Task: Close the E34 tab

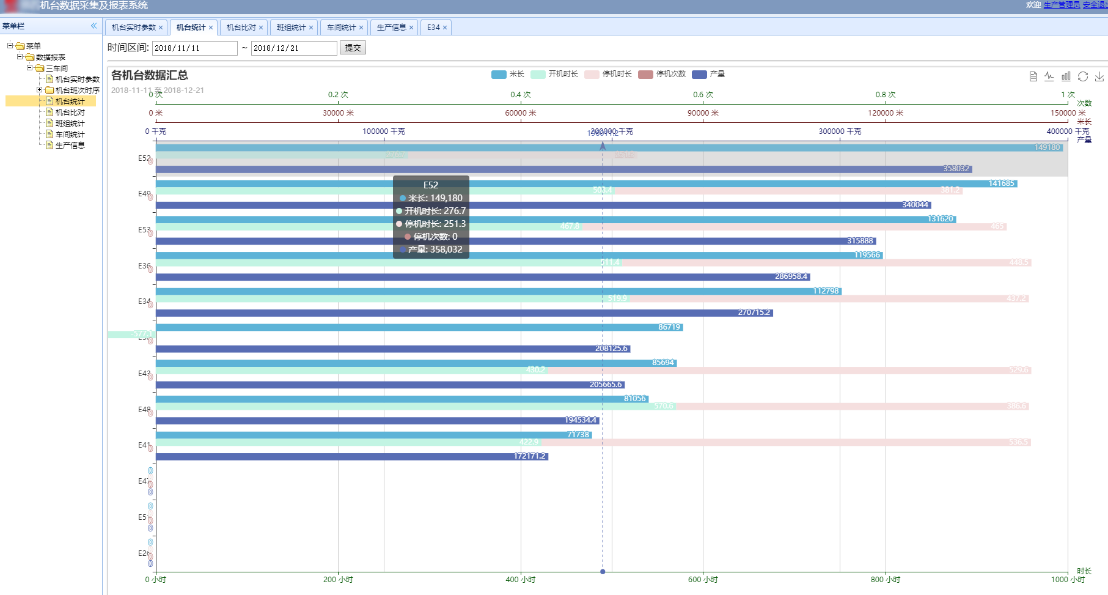Action: click(x=445, y=27)
